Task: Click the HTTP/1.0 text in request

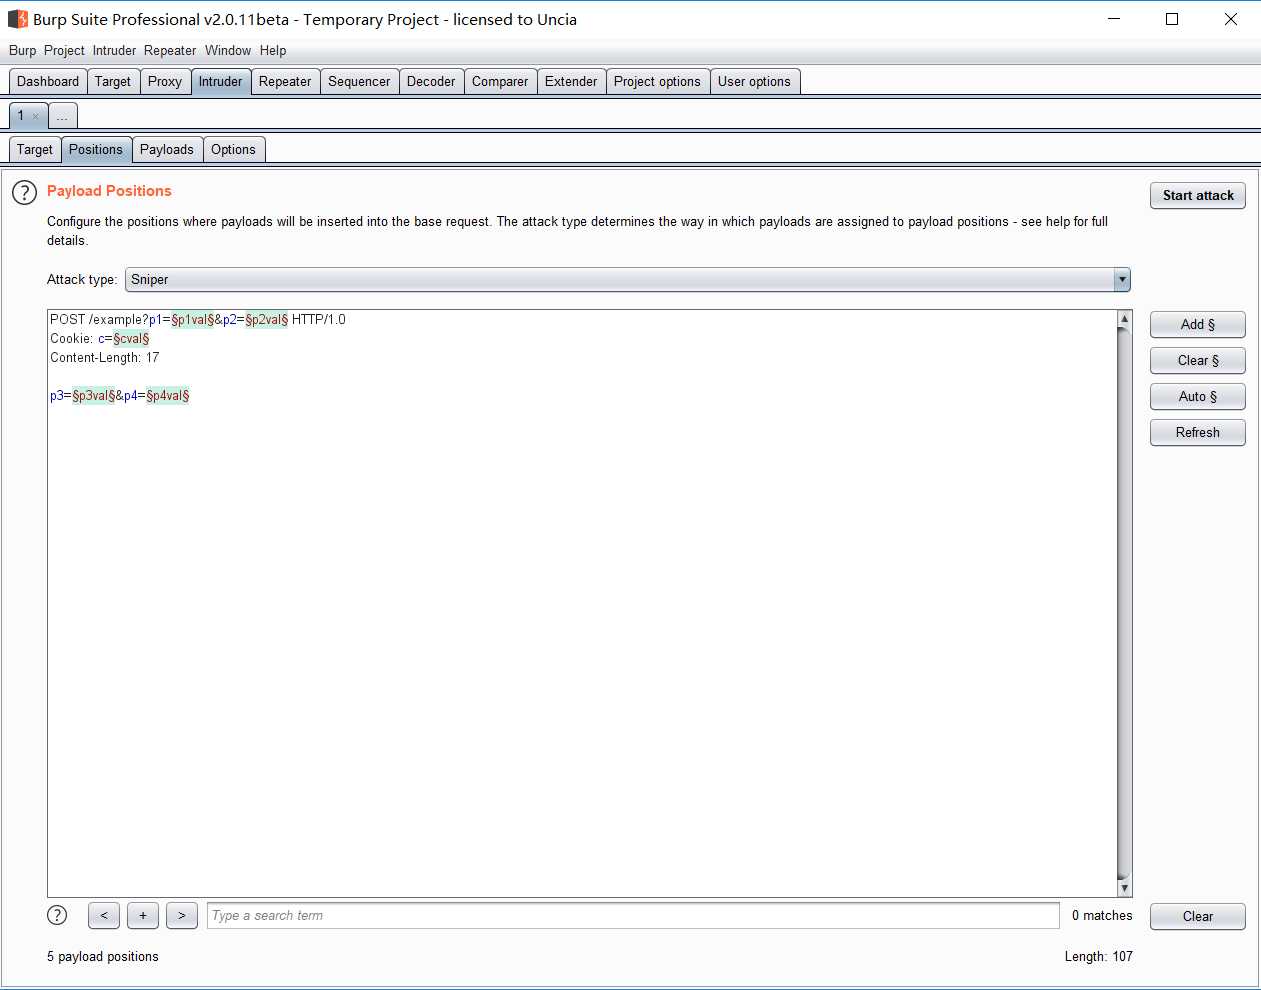Action: click(x=319, y=320)
